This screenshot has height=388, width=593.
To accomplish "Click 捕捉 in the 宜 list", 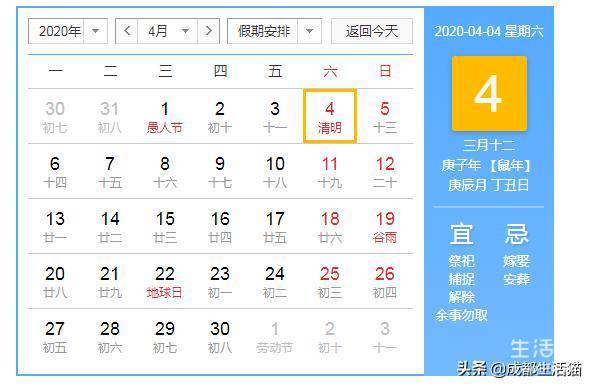I will click(x=461, y=279).
